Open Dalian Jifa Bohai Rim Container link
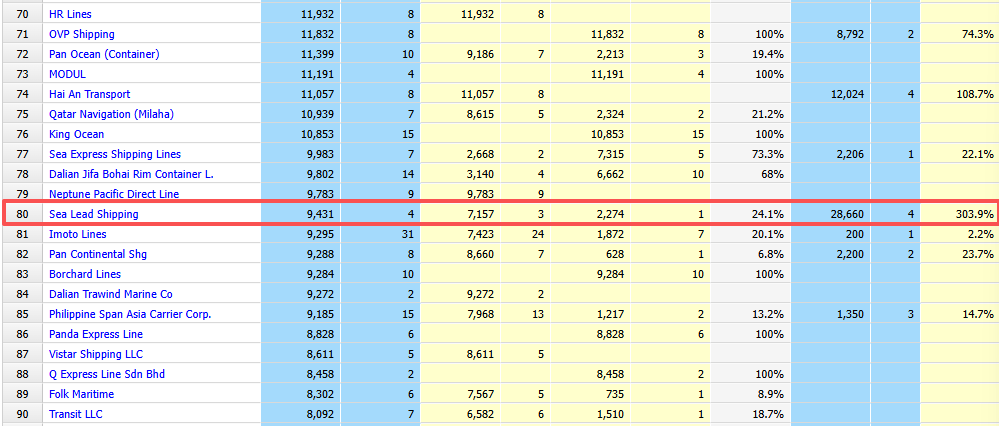The image size is (999, 426). point(131,174)
